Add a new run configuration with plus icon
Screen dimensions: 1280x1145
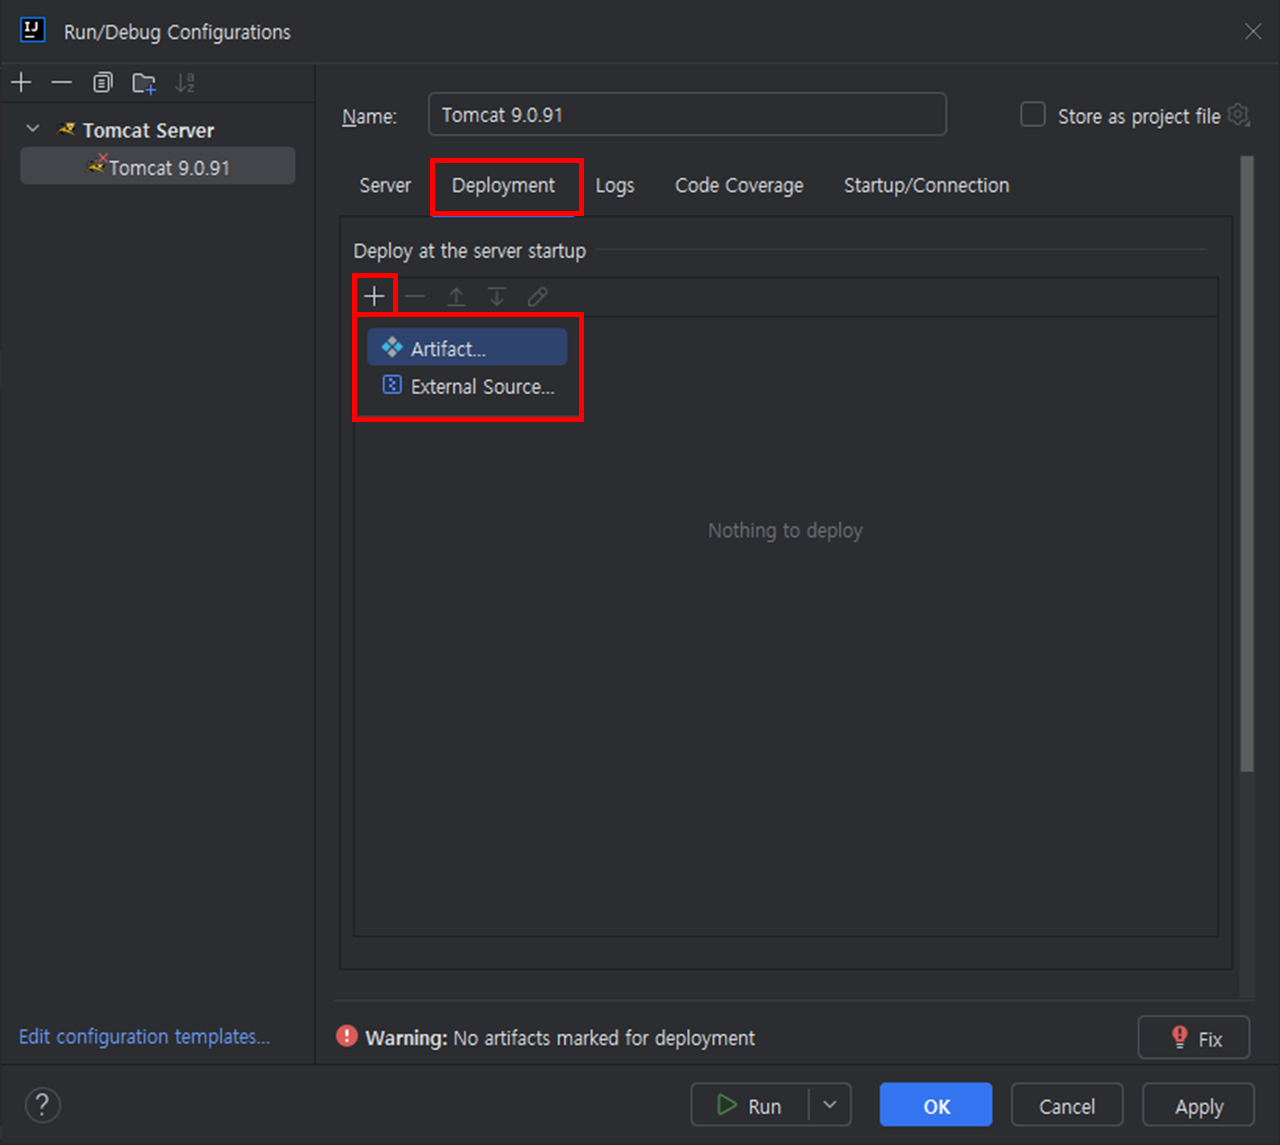(21, 82)
